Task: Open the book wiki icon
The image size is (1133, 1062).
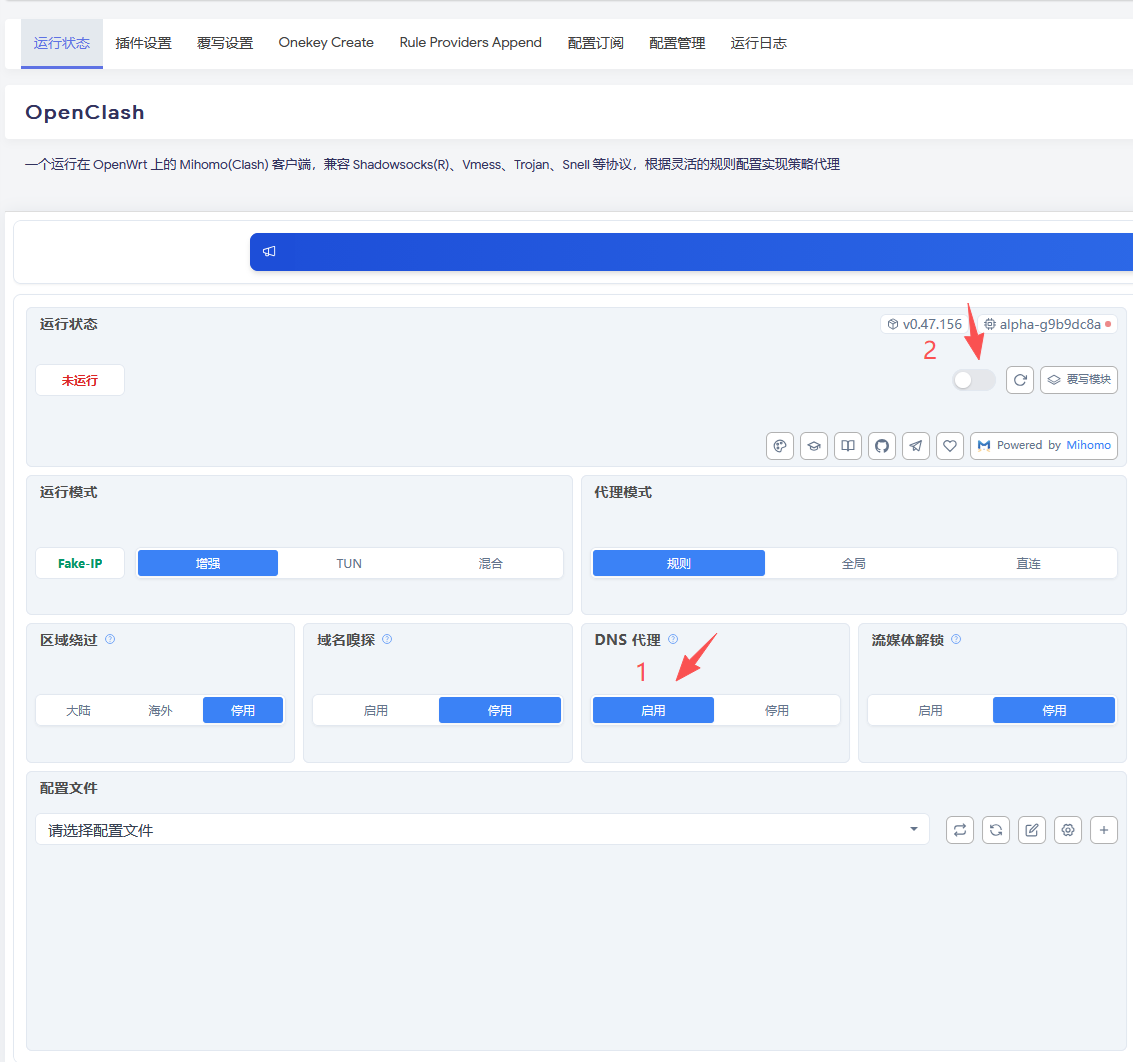Action: (848, 446)
